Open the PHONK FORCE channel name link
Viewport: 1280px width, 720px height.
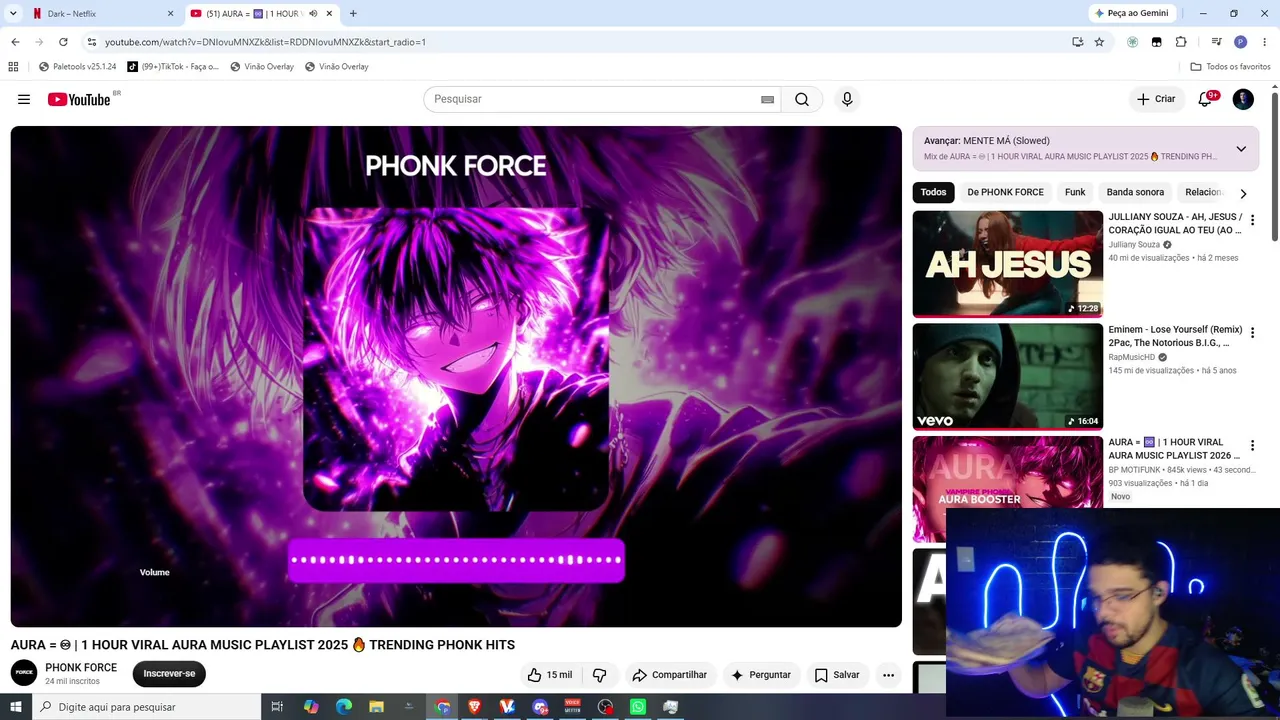(x=81, y=668)
